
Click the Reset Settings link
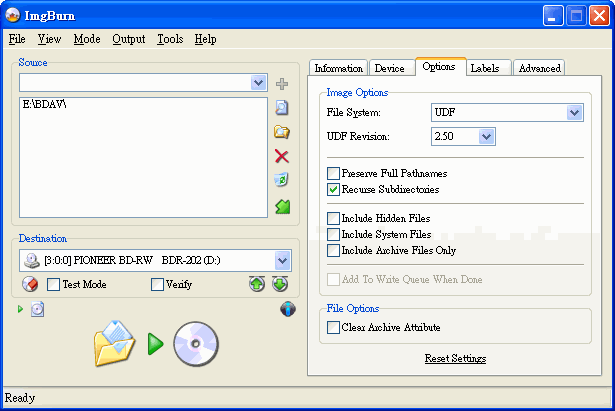click(x=455, y=358)
